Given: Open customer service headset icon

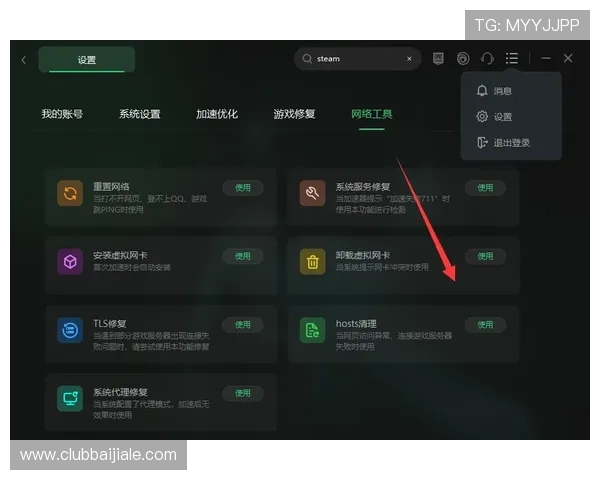Looking at the screenshot, I should (x=487, y=59).
